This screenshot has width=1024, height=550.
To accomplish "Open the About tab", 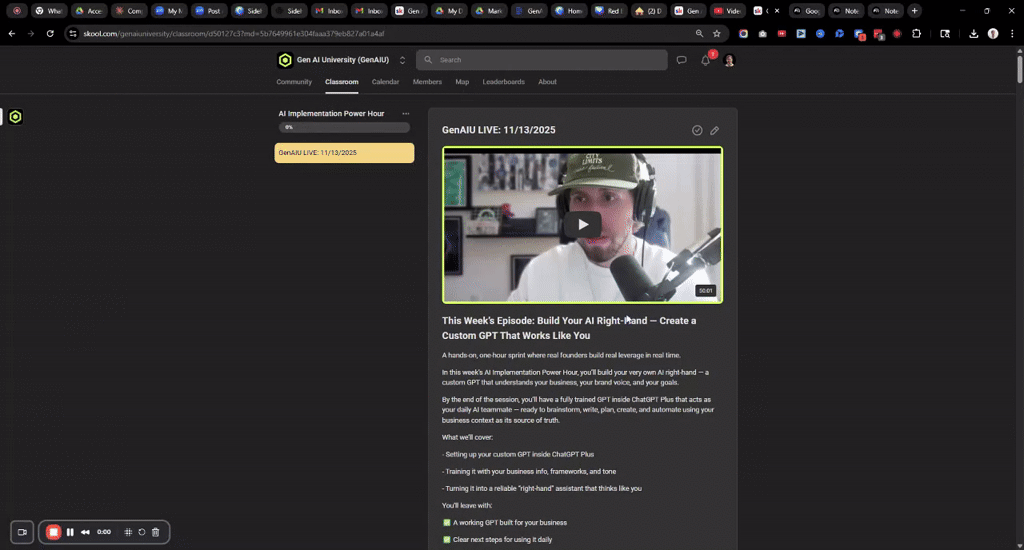I will click(547, 82).
